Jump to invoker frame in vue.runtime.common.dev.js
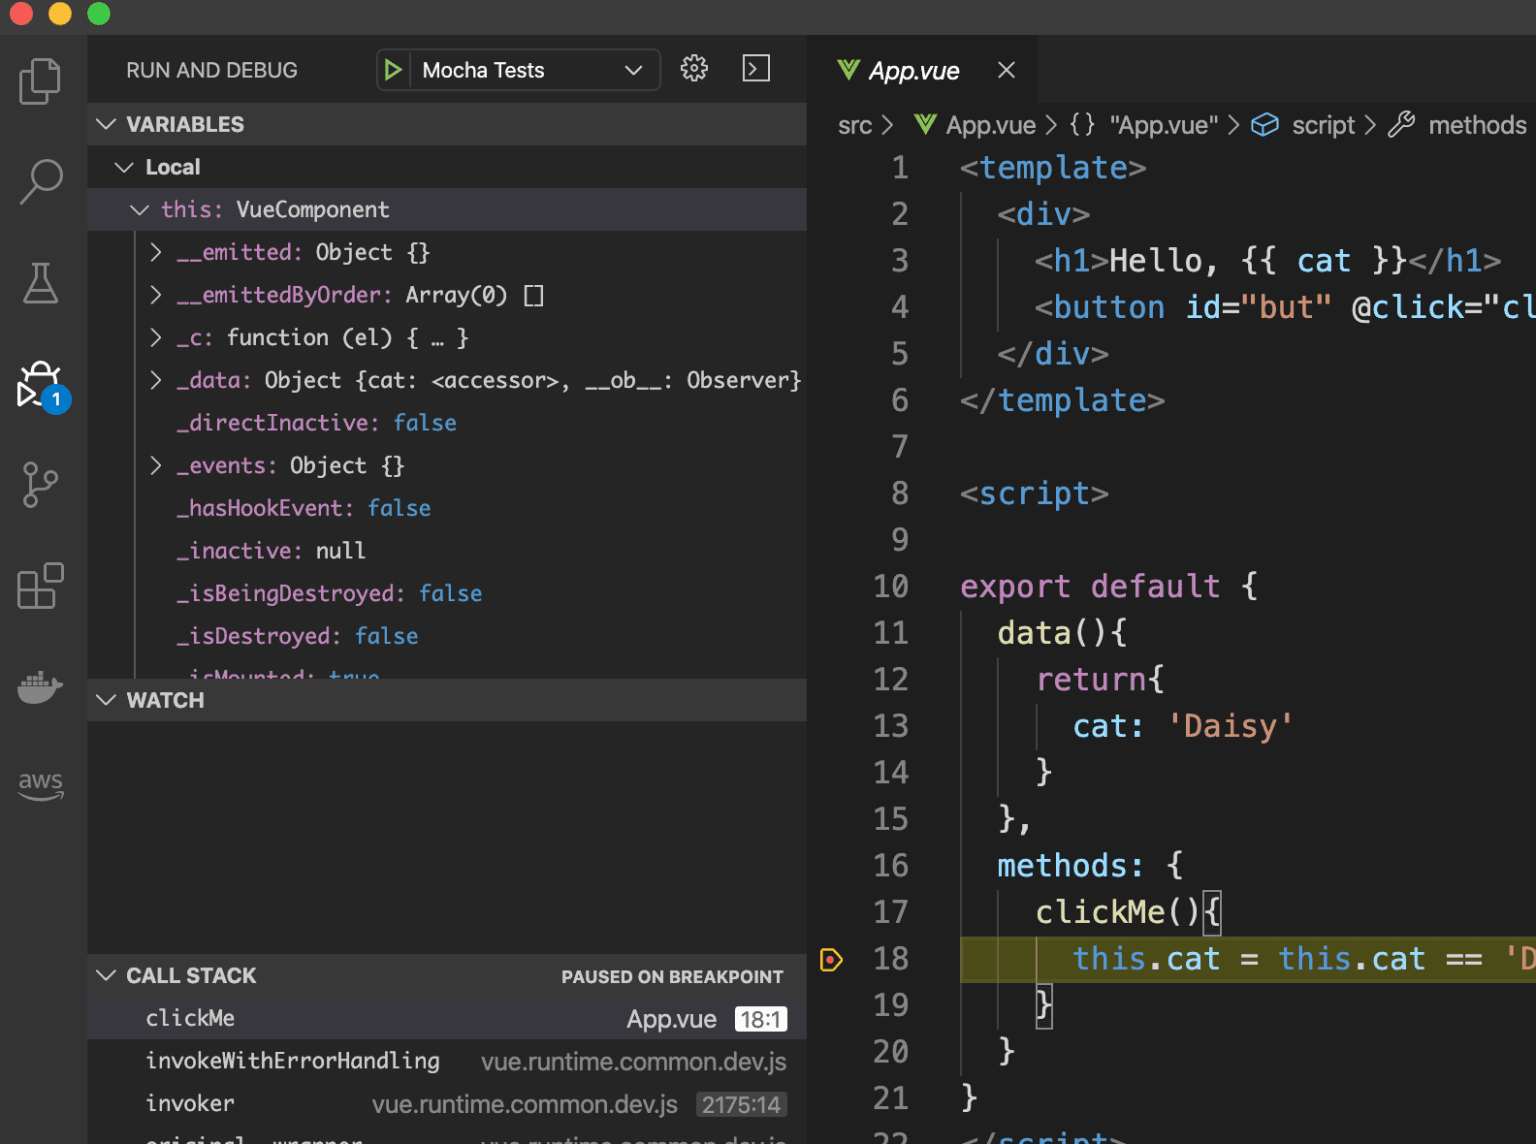Screen dimensions: 1536x1144 tap(190, 1103)
